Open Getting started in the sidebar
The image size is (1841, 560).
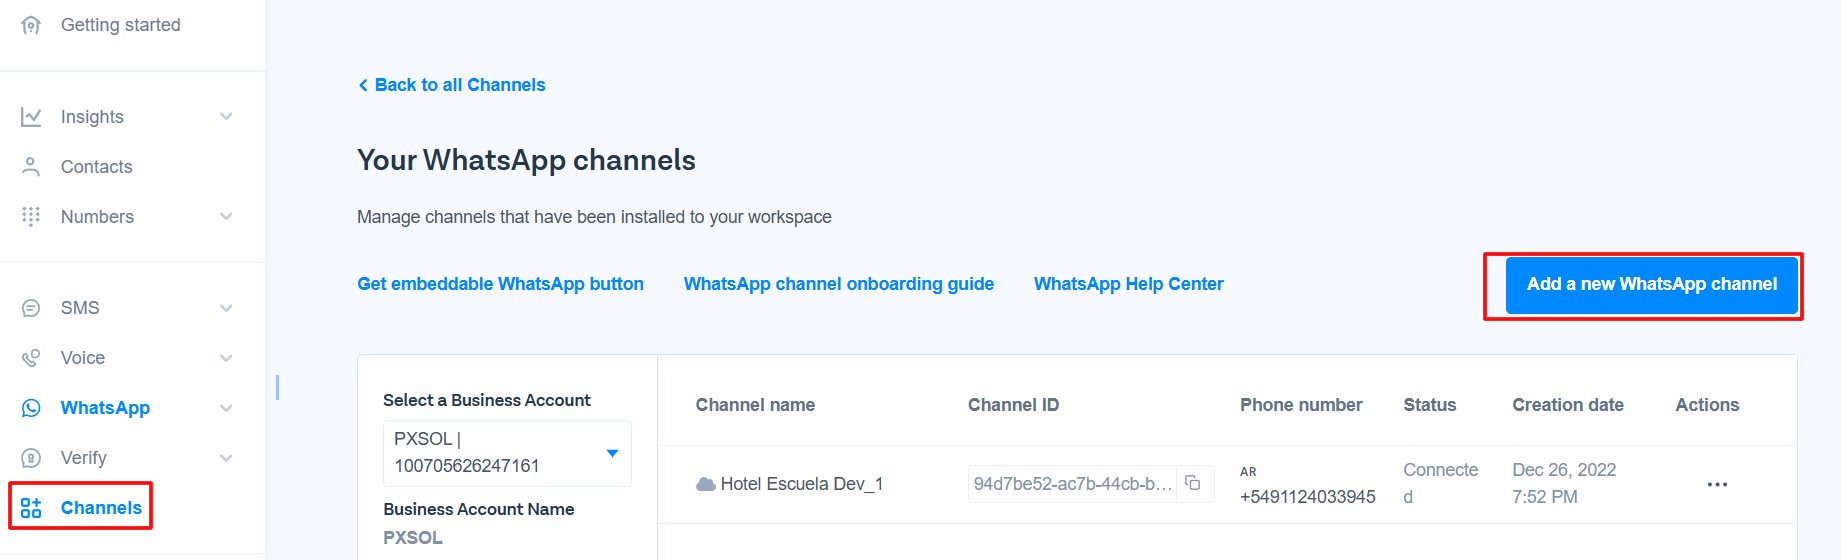[x=121, y=25]
